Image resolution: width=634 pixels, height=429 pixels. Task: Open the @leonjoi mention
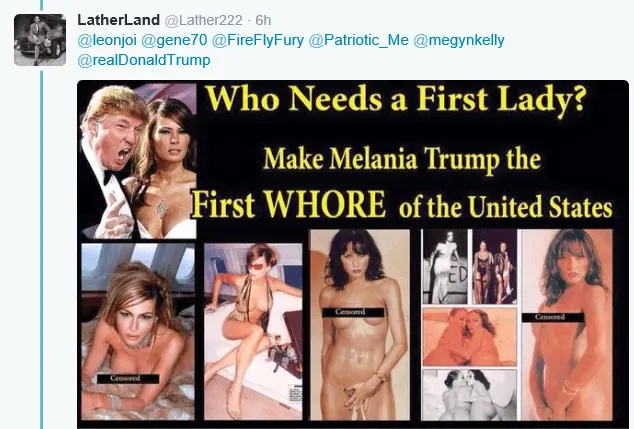107,40
